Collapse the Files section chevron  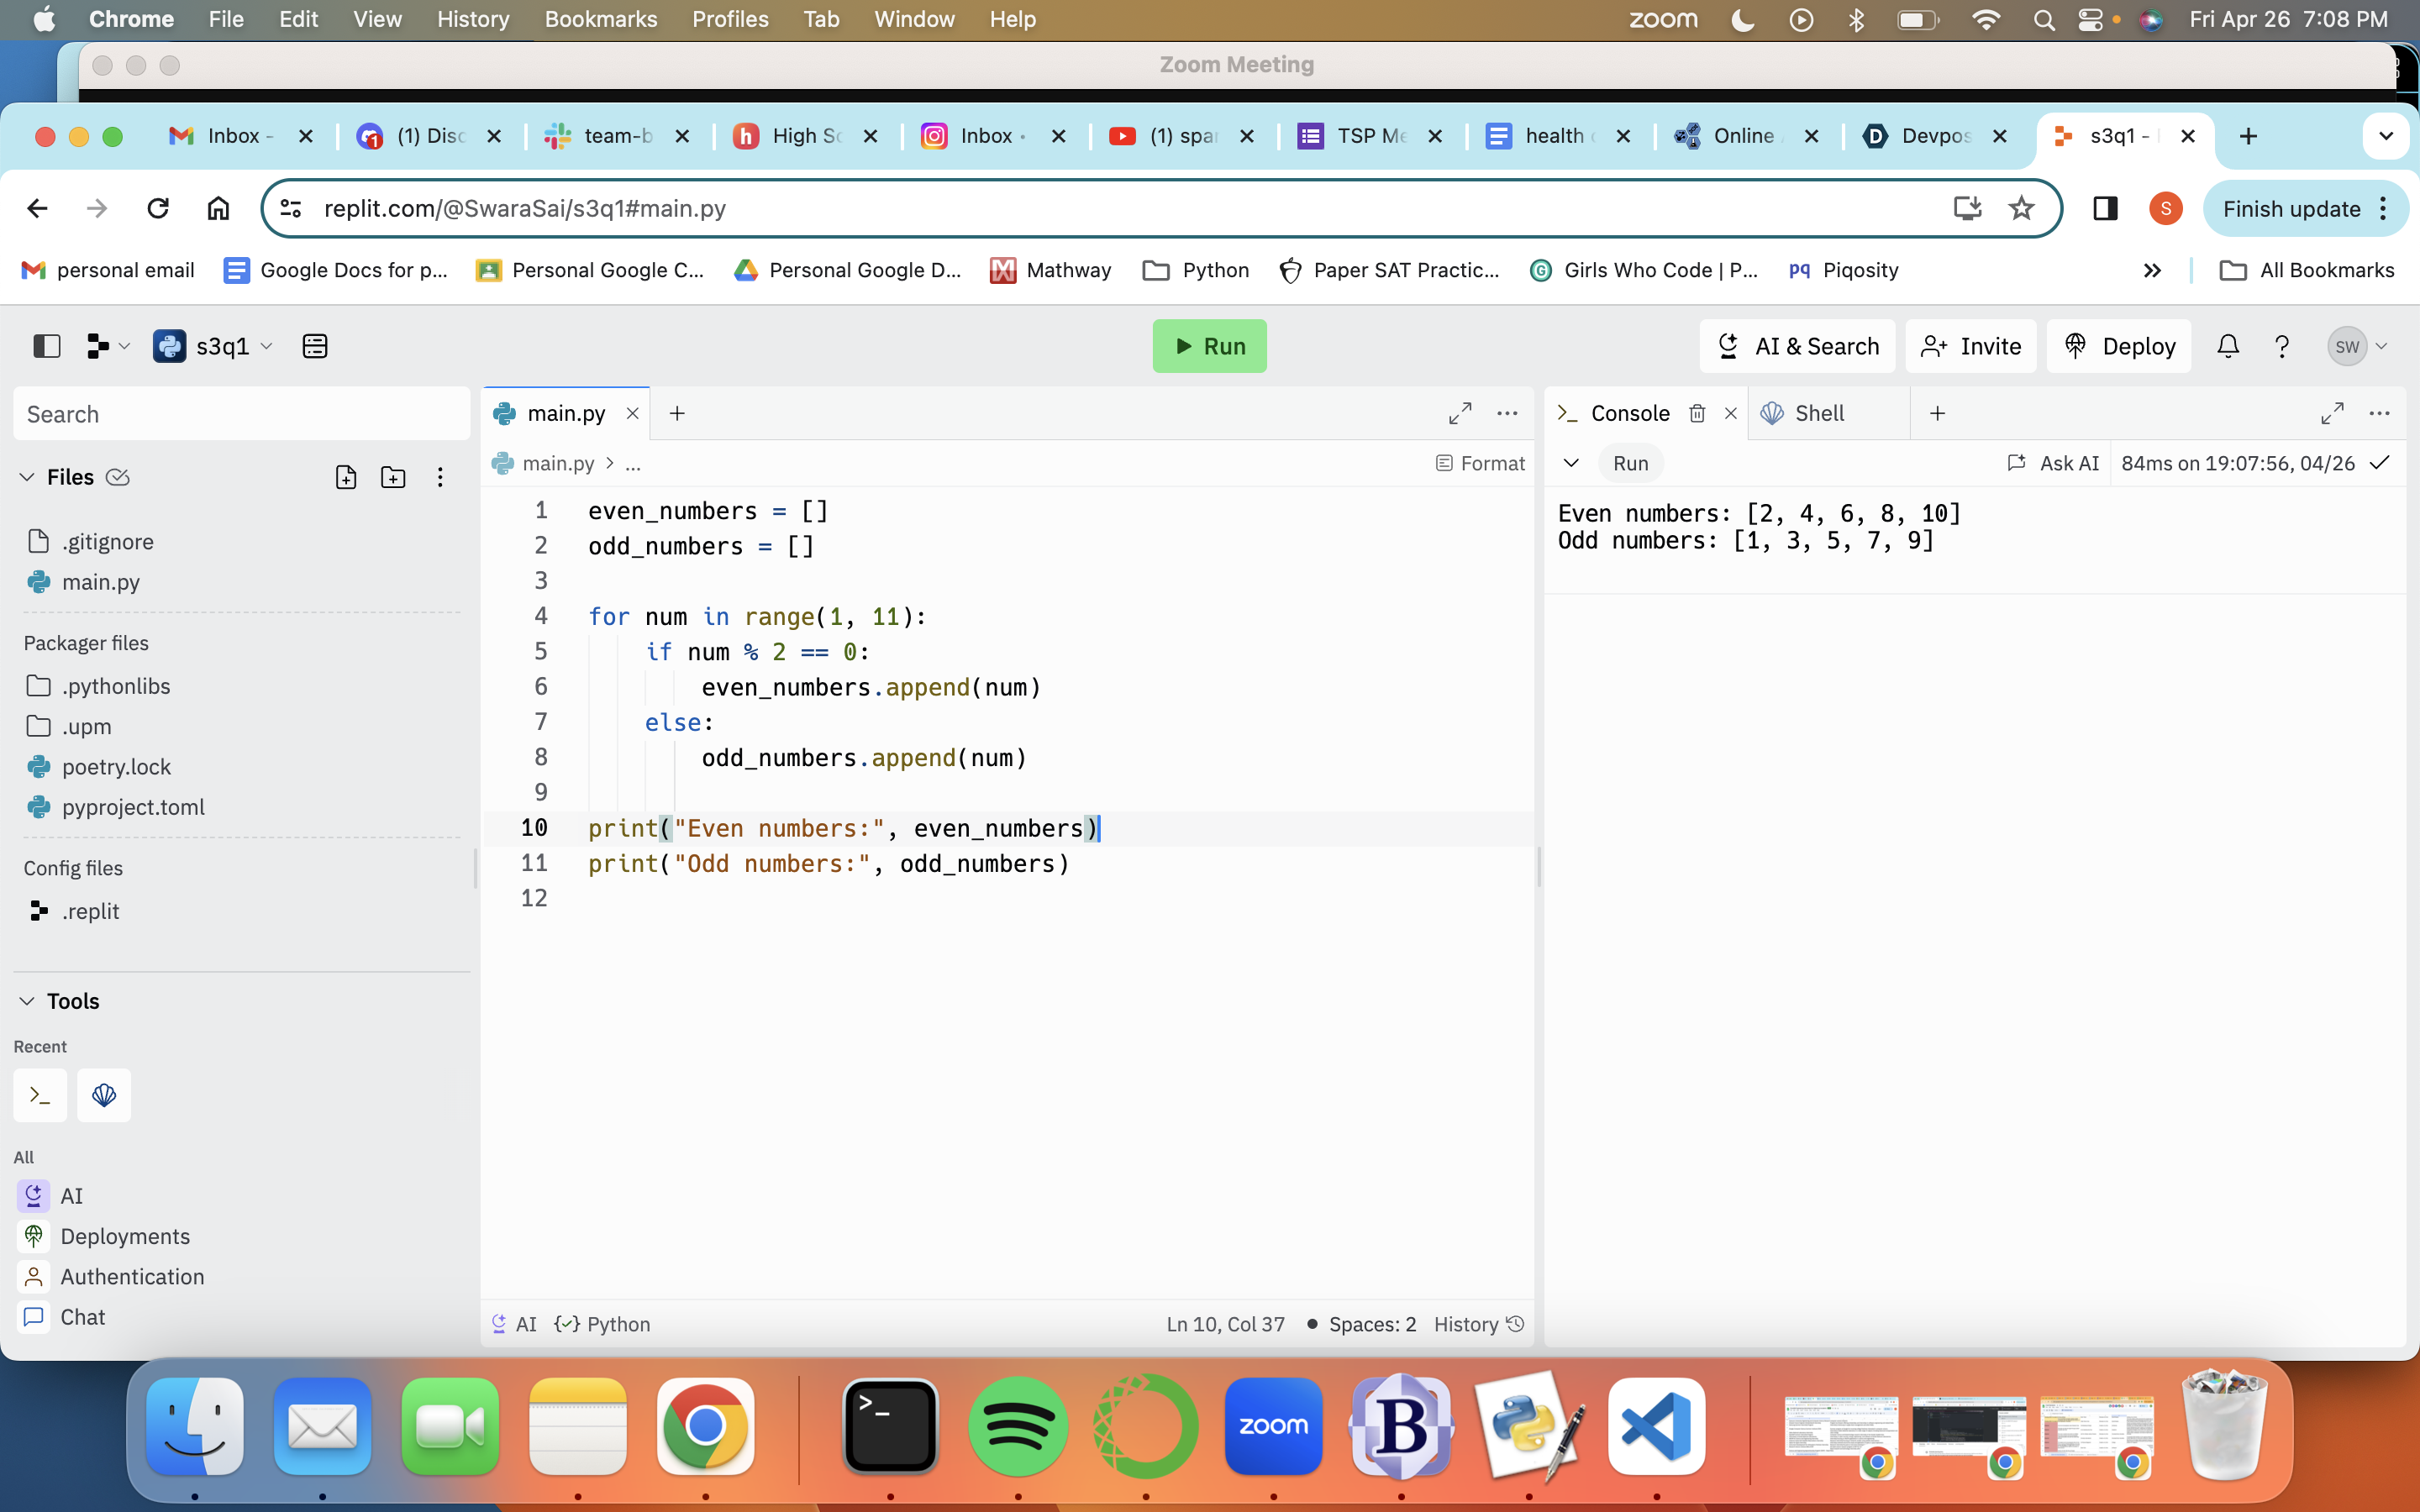[x=27, y=477]
